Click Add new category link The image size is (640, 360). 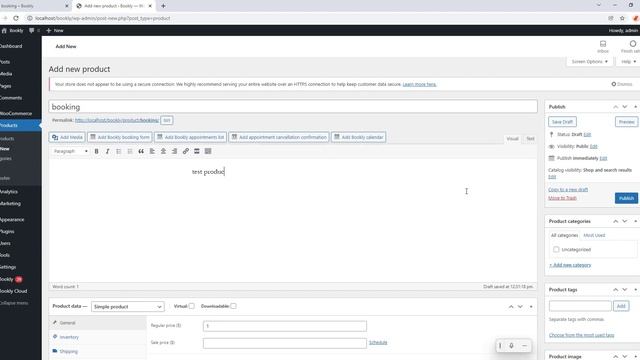point(570,265)
